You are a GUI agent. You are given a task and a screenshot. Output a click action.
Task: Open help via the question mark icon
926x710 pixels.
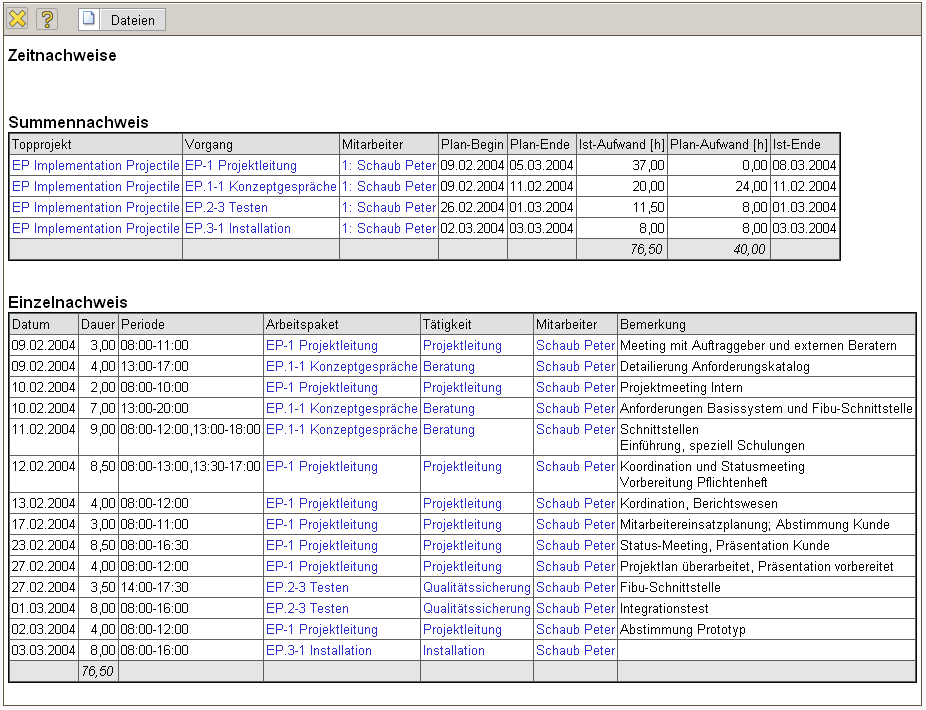pyautogui.click(x=47, y=19)
